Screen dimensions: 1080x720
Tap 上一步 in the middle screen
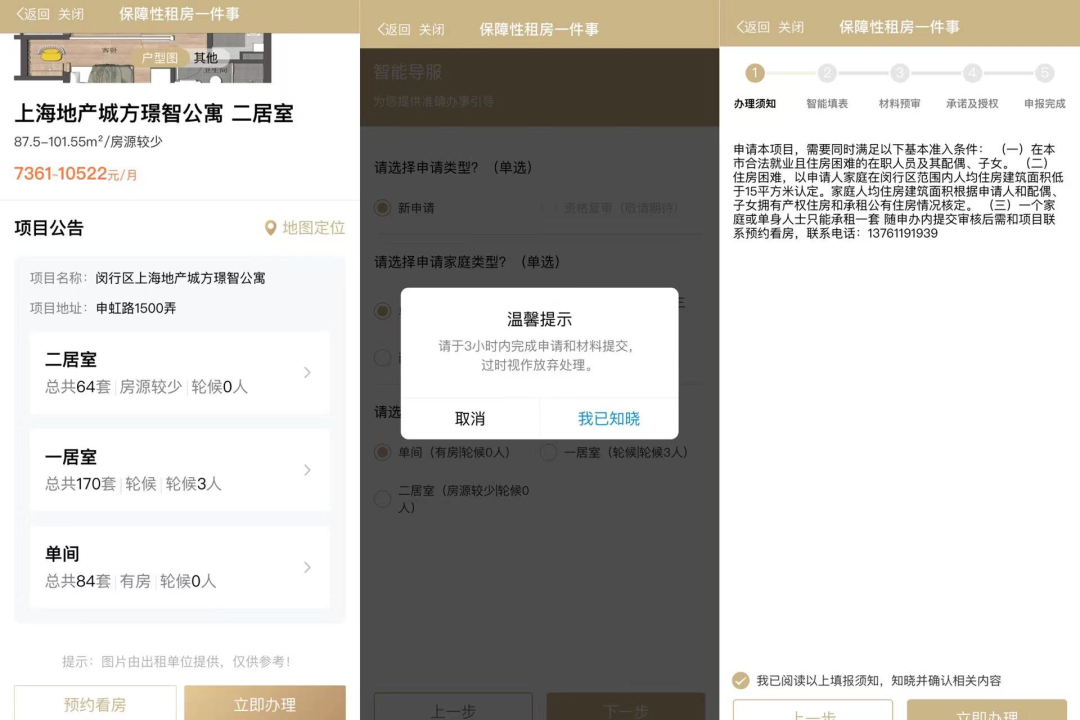pyautogui.click(x=453, y=708)
